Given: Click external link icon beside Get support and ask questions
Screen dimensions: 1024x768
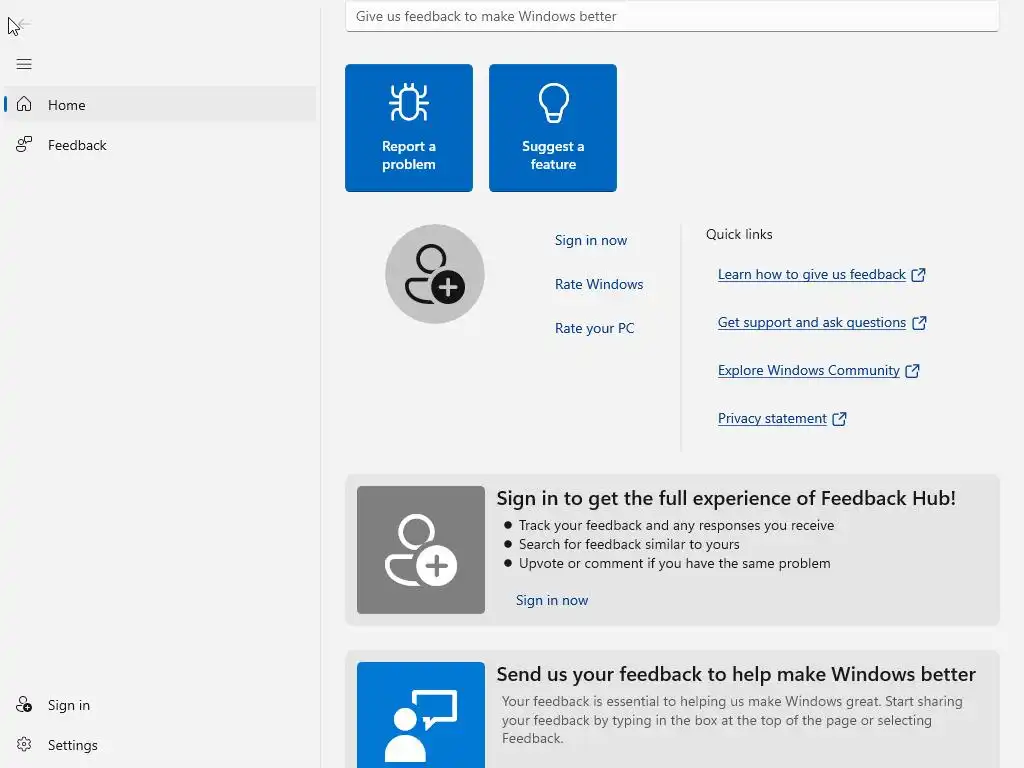Looking at the screenshot, I should pos(919,323).
